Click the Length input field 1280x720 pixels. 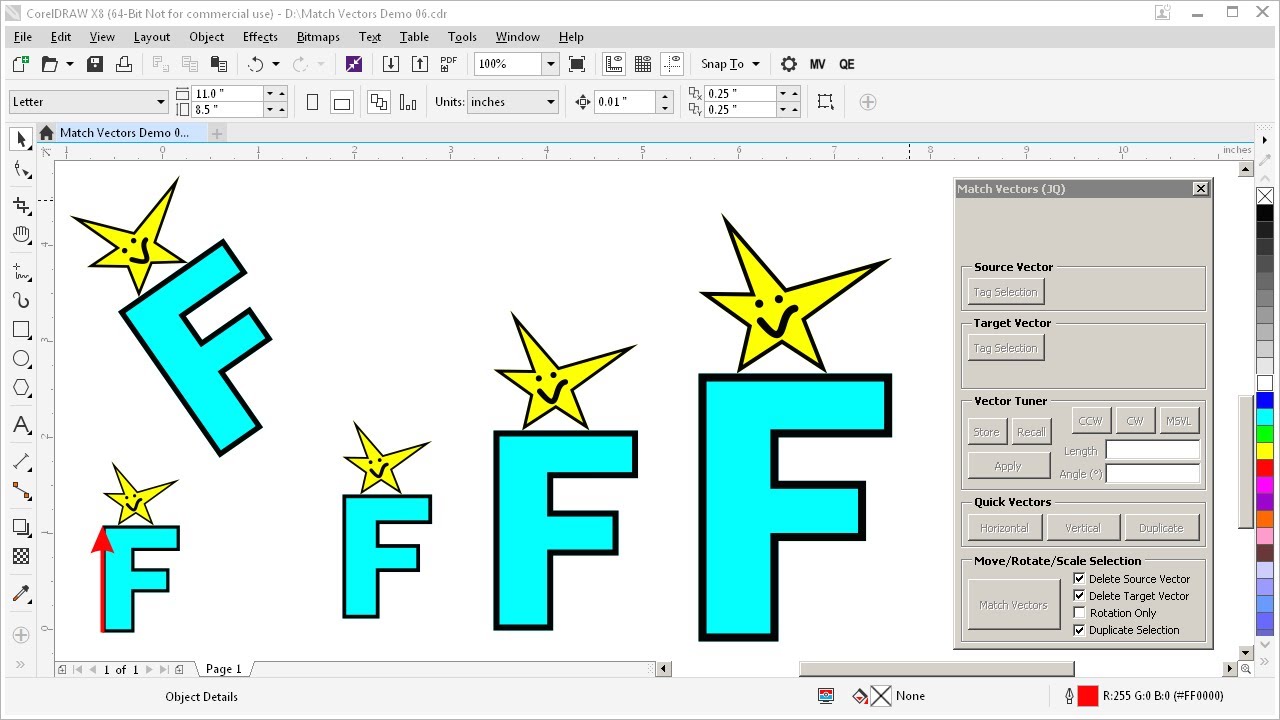click(x=1153, y=451)
